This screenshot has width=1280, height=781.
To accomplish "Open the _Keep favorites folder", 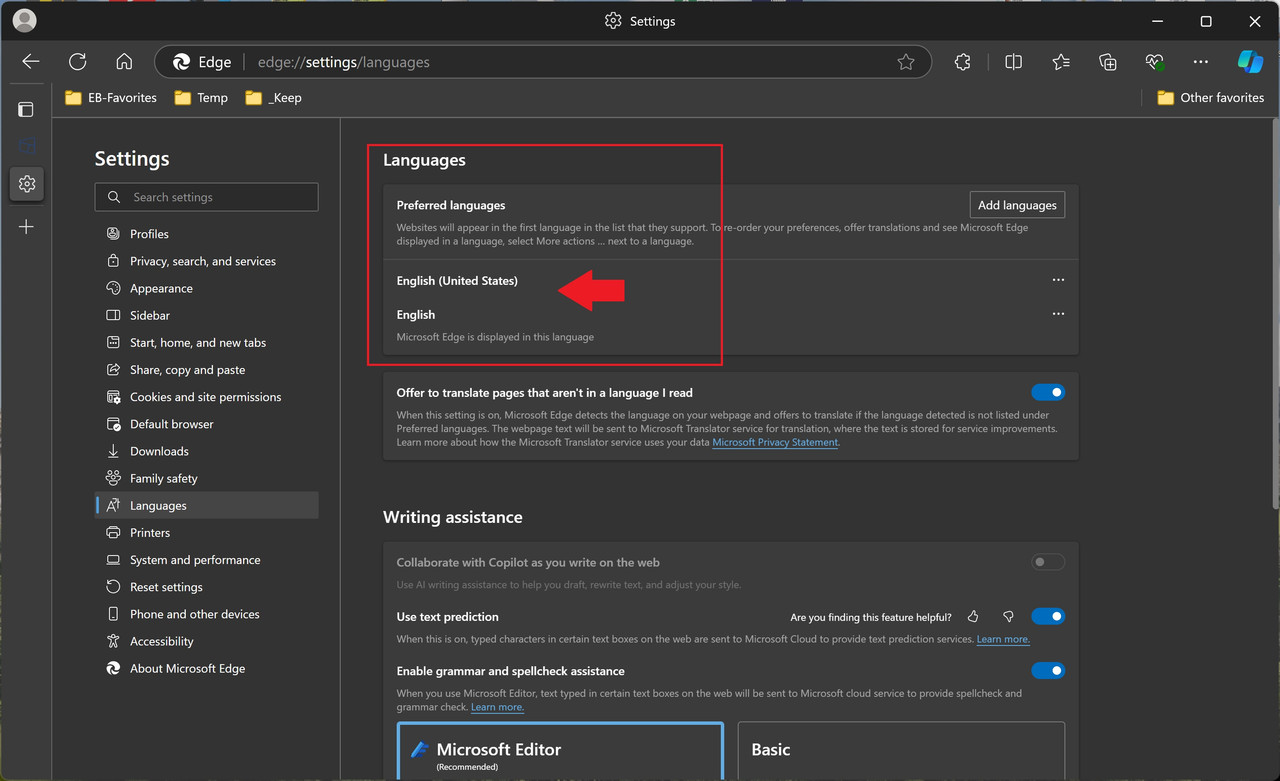I will coord(273,97).
